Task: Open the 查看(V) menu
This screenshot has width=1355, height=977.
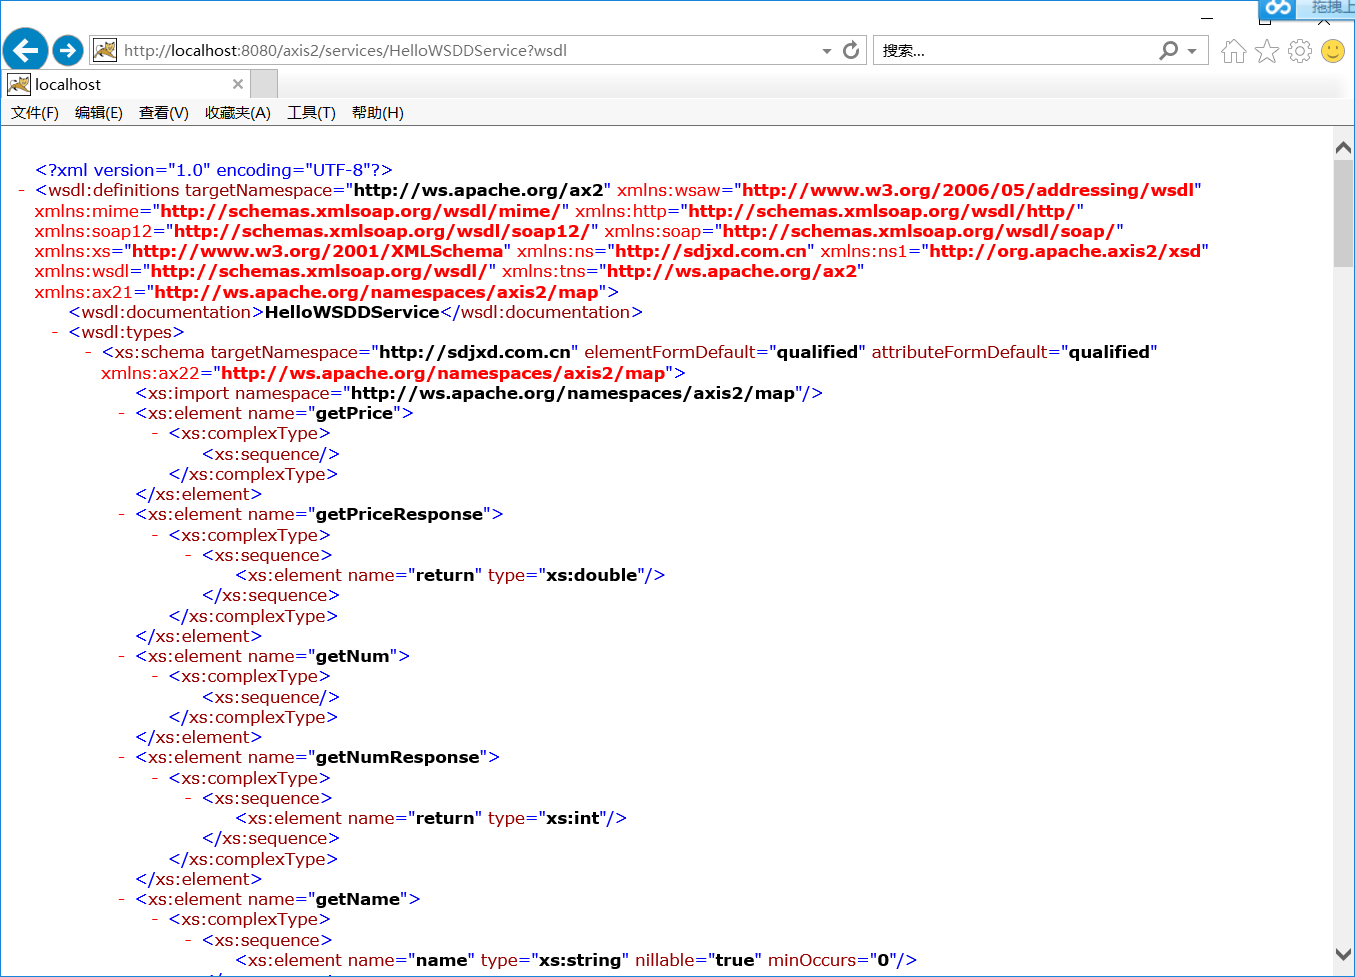Action: 164,113
